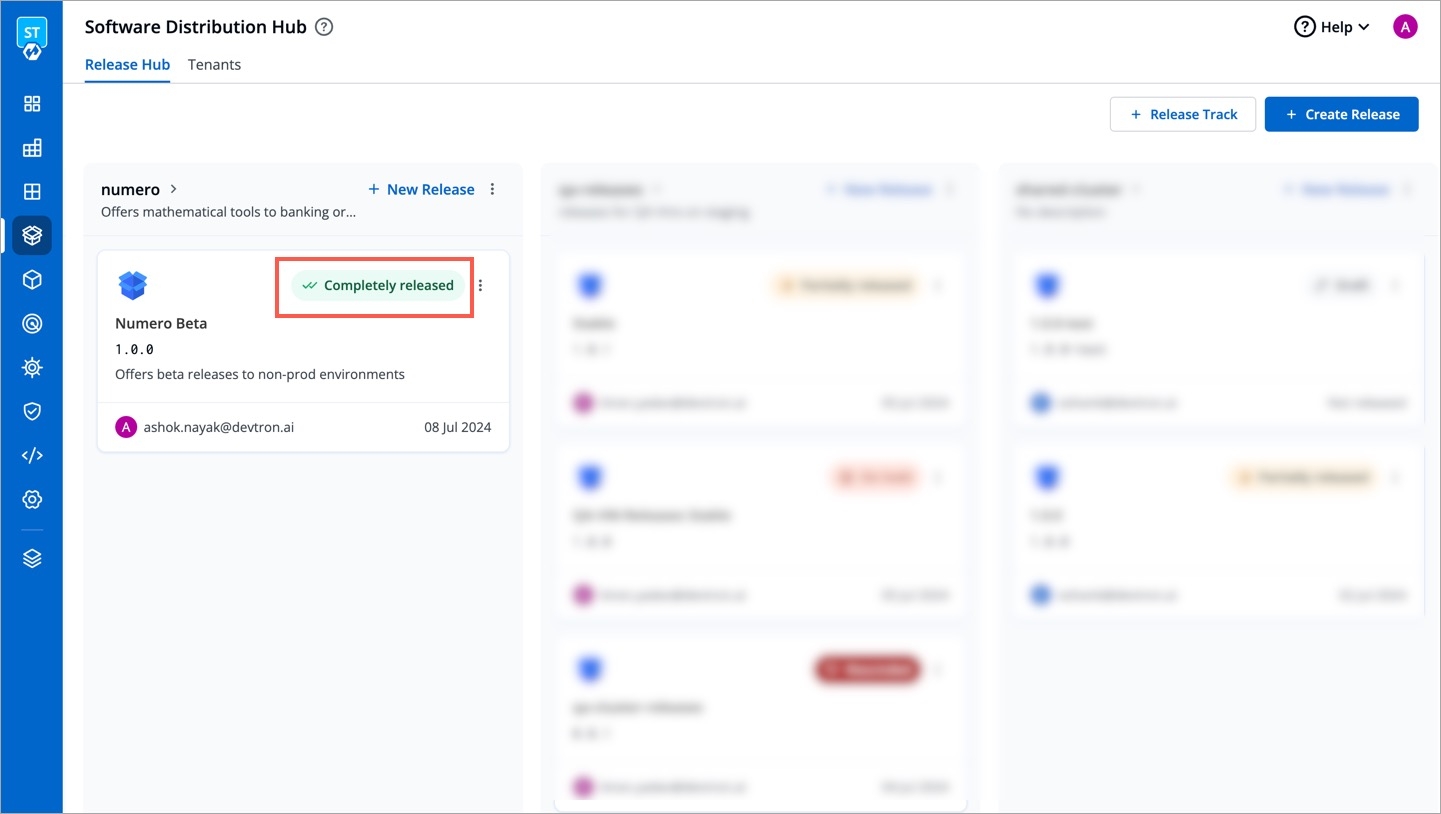Open numero track's three-dot options menu
The image size is (1441, 814).
[492, 189]
